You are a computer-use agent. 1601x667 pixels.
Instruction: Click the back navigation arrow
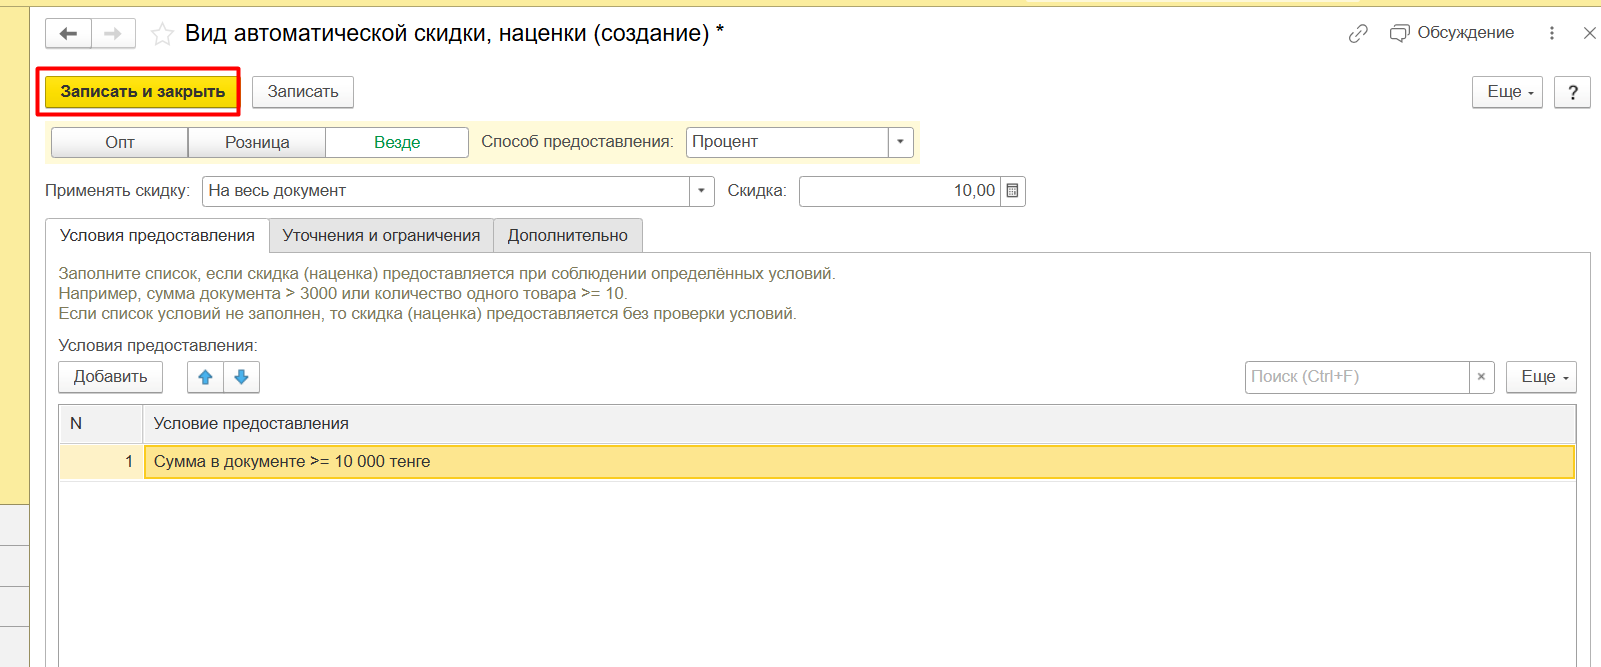tap(68, 34)
